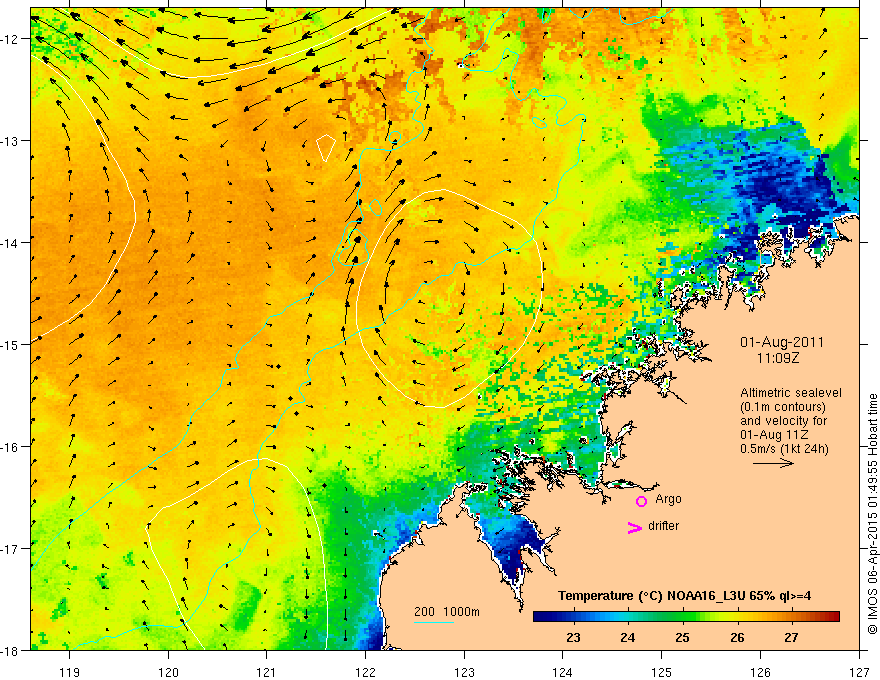Click the Argo legend text
The image size is (880, 680).
coord(668,499)
